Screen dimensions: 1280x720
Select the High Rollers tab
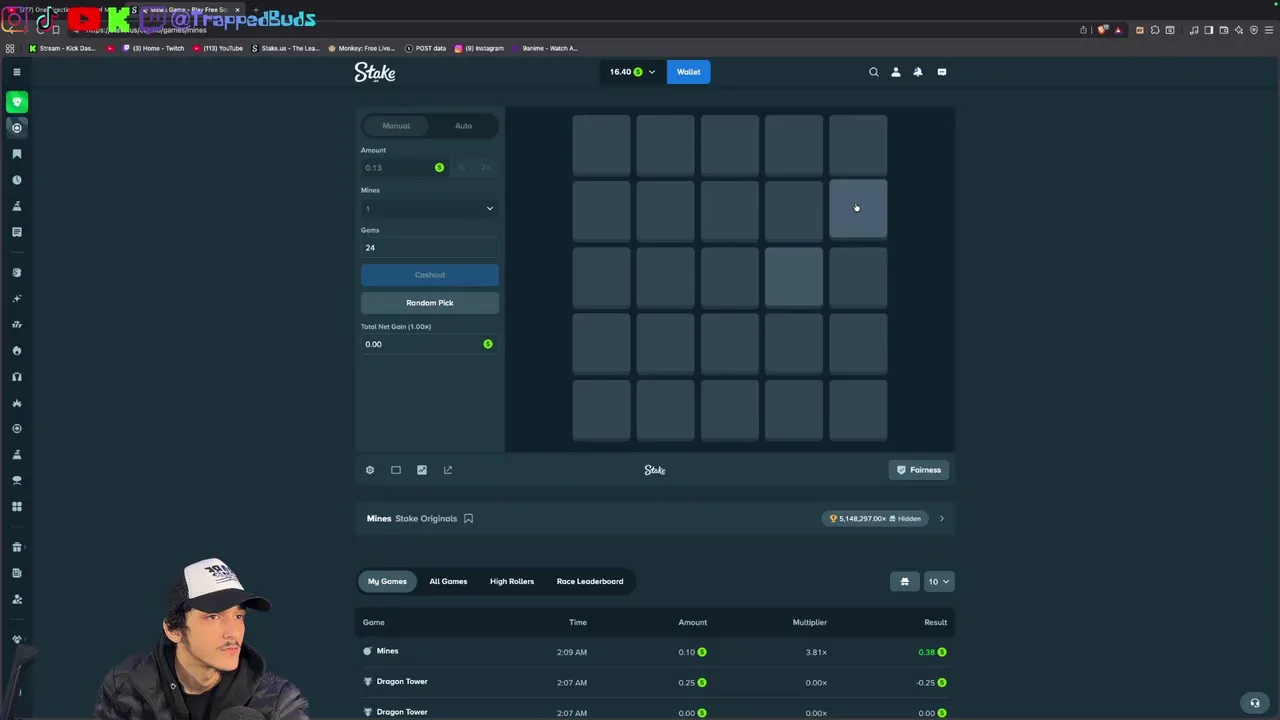512,582
